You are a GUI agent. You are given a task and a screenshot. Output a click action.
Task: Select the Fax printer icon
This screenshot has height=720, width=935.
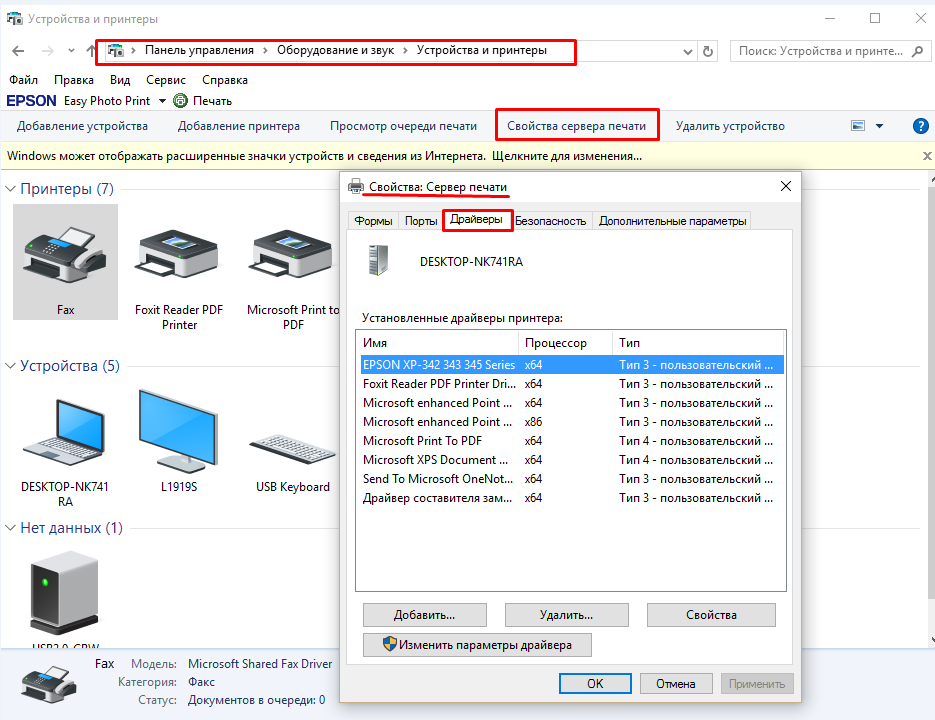(65, 255)
